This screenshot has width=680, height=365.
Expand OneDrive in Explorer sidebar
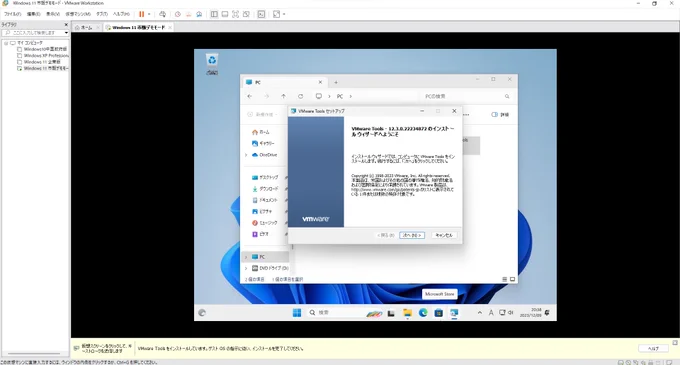[246, 155]
